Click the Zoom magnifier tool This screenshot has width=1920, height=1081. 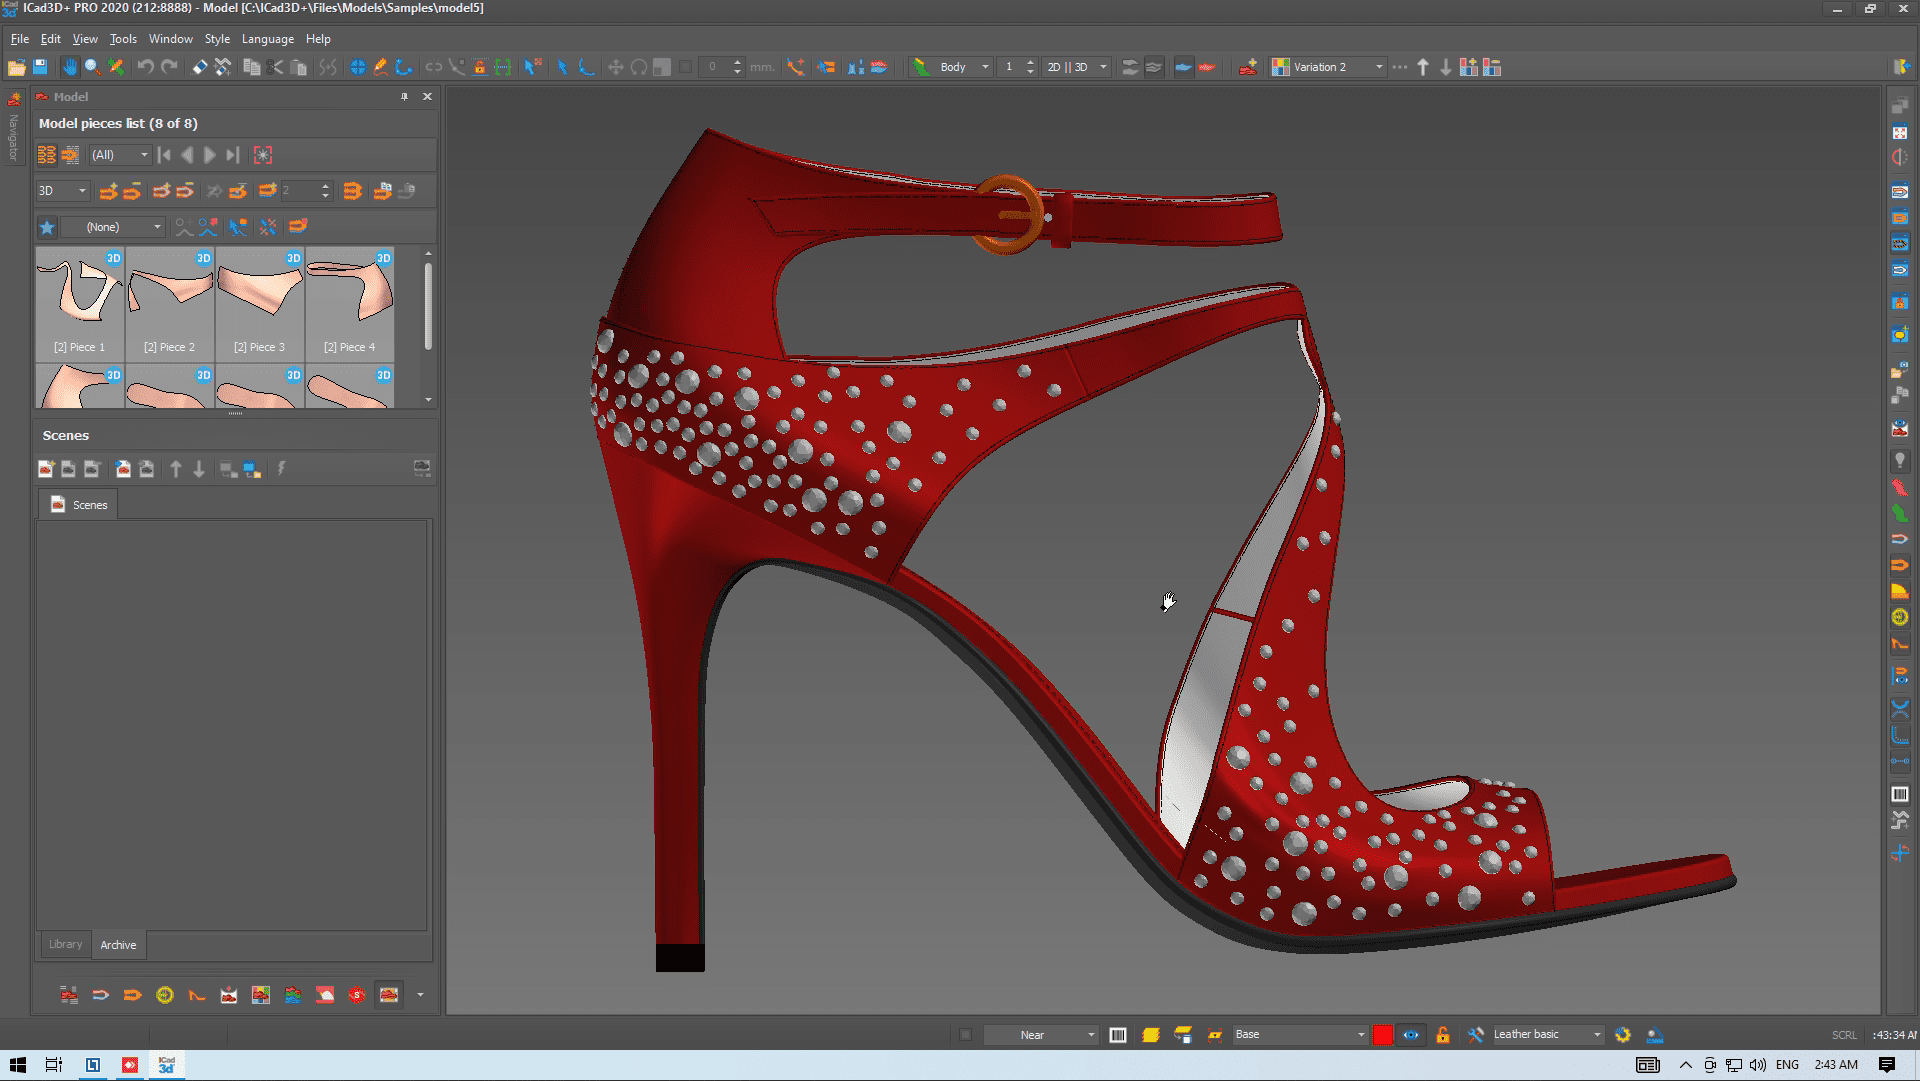92,67
